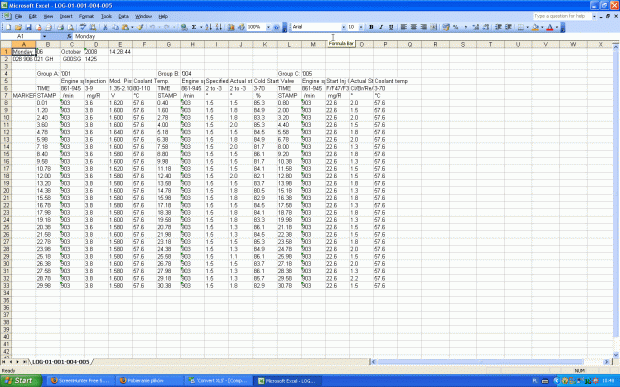
Task: Expand the font name dropdown showing Arial
Action: click(x=344, y=27)
